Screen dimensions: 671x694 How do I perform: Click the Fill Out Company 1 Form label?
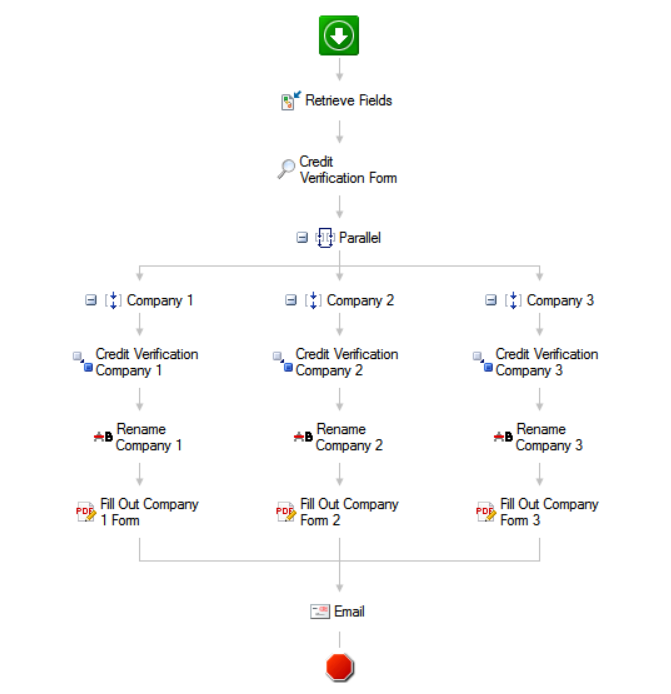(x=150, y=512)
